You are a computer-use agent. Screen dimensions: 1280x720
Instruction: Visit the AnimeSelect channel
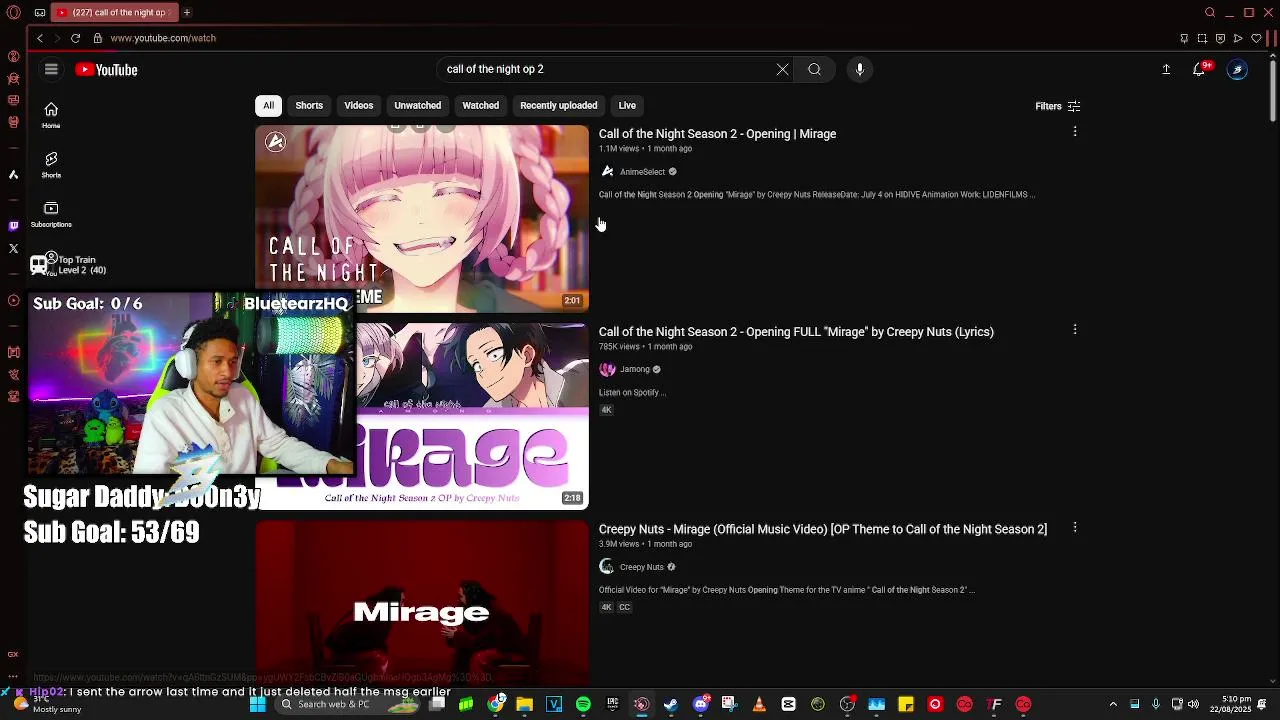(642, 172)
